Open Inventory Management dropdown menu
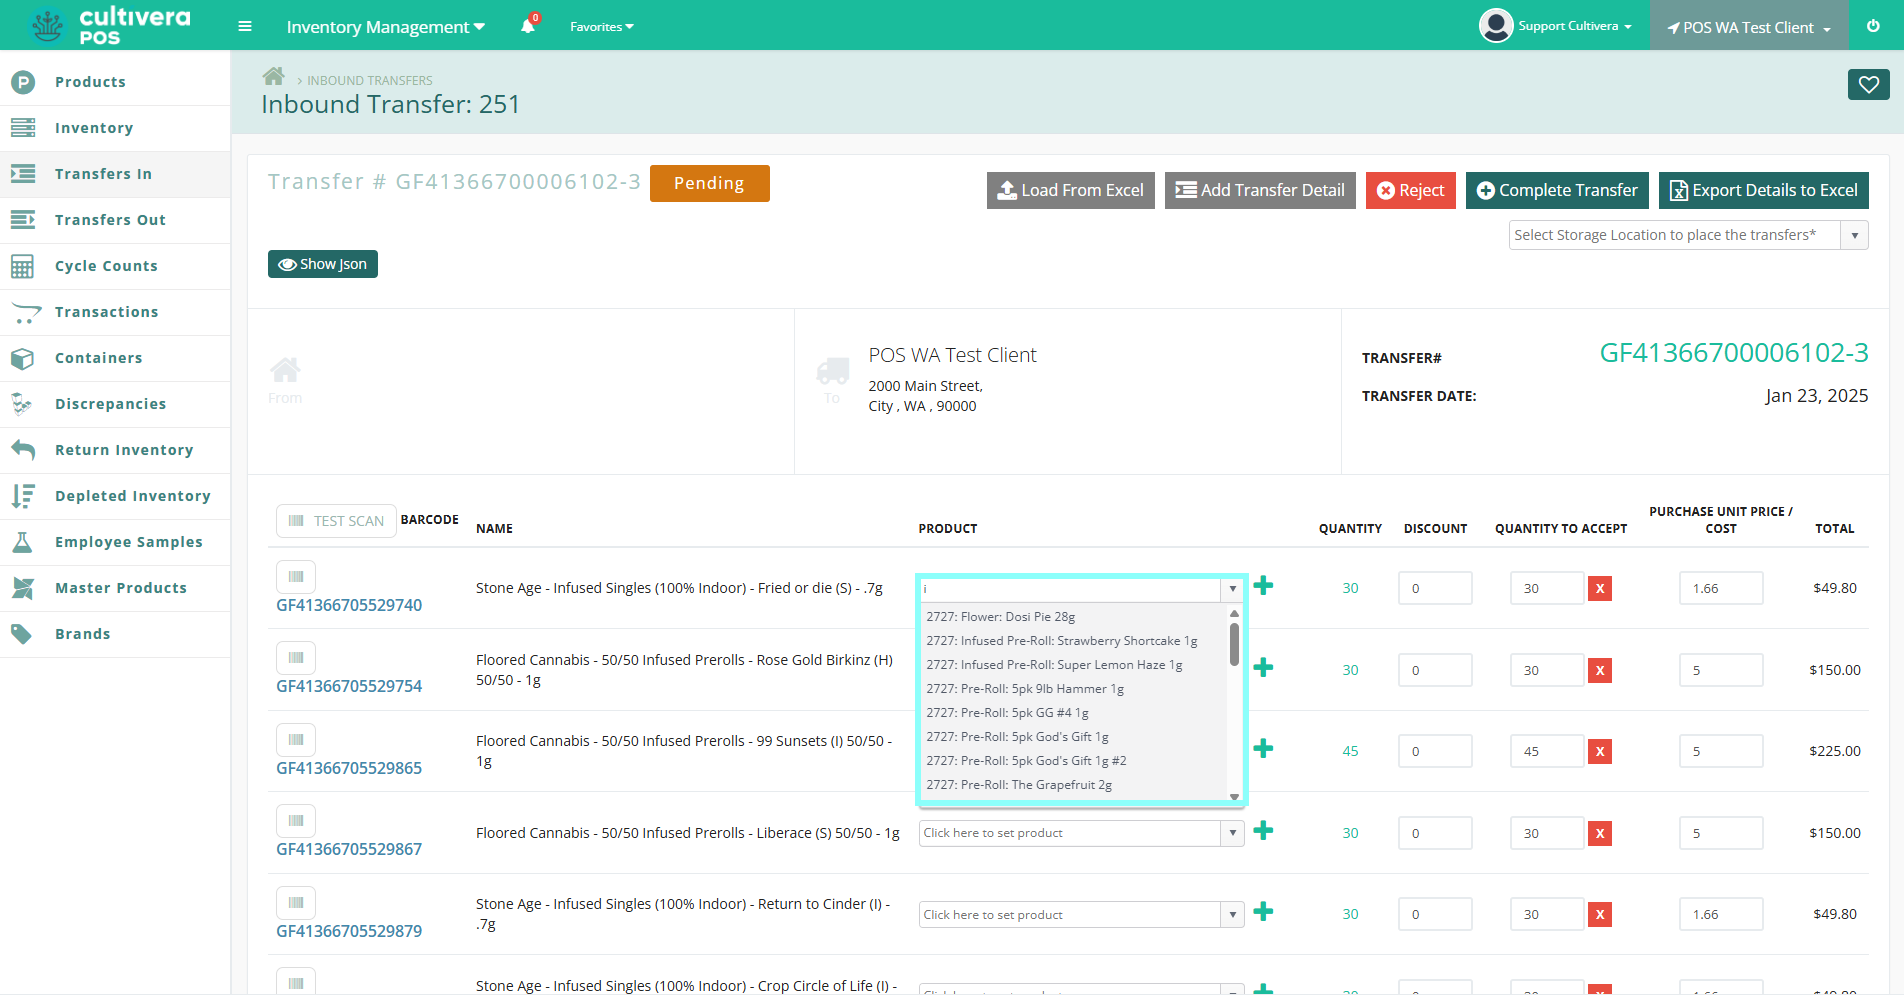The height and width of the screenshot is (996, 1904). (x=385, y=27)
